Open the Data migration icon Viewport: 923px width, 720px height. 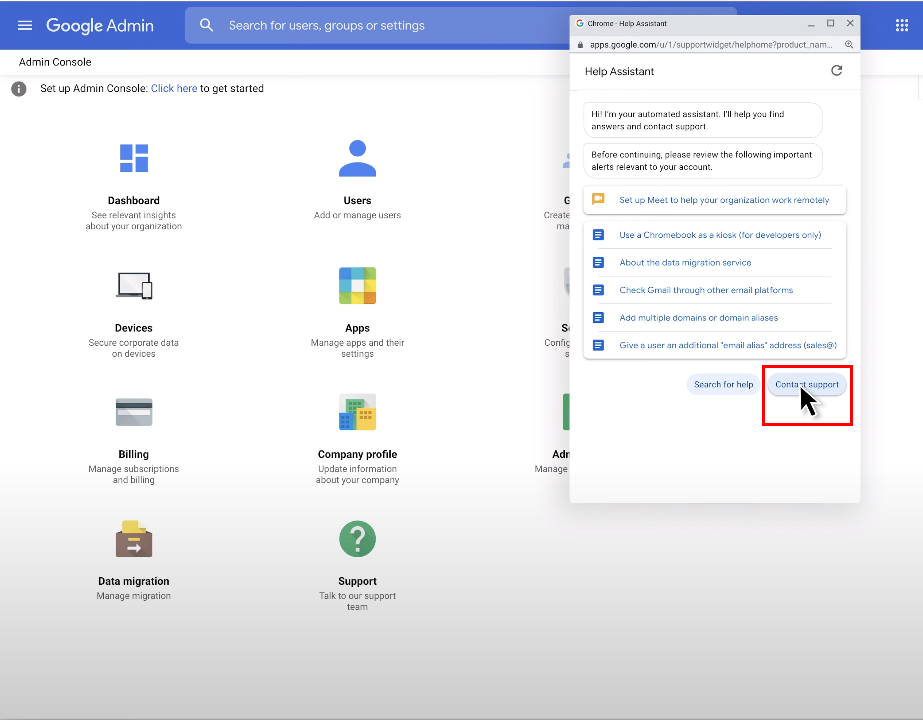coord(134,539)
